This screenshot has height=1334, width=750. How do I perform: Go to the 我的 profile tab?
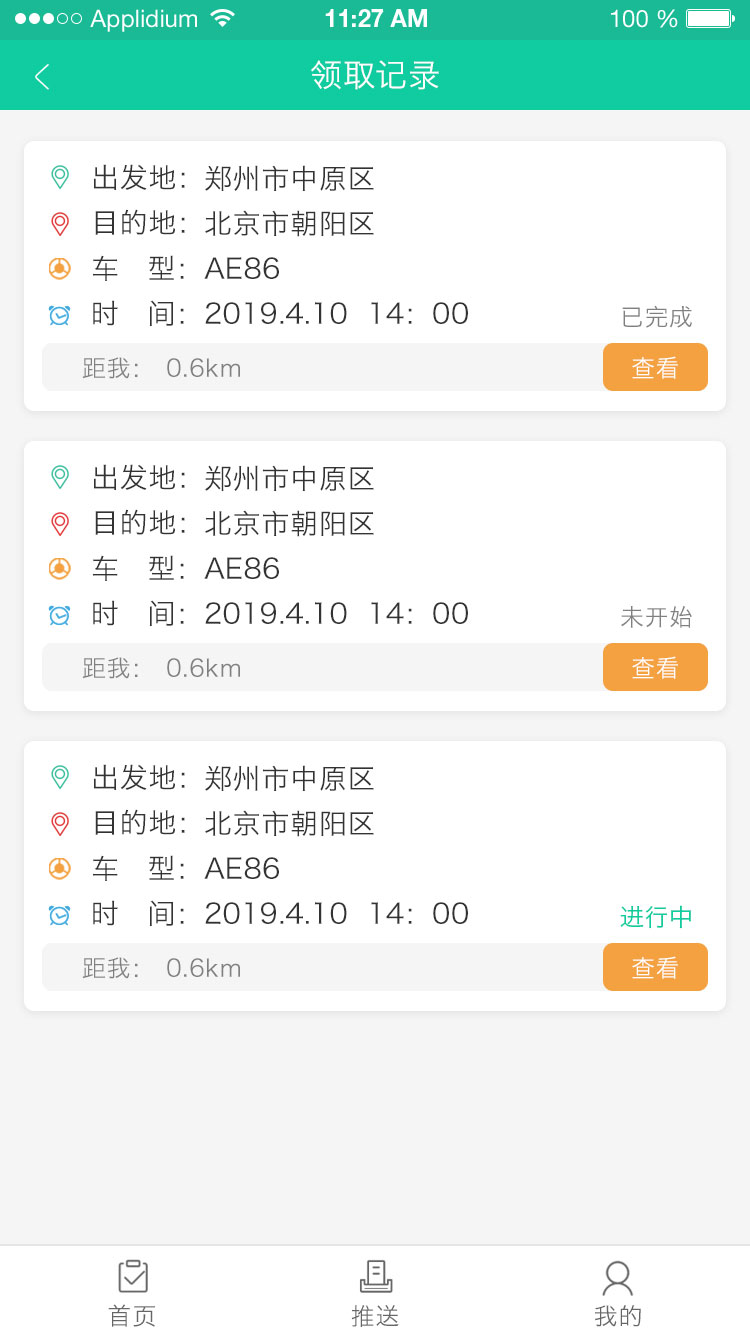617,1292
